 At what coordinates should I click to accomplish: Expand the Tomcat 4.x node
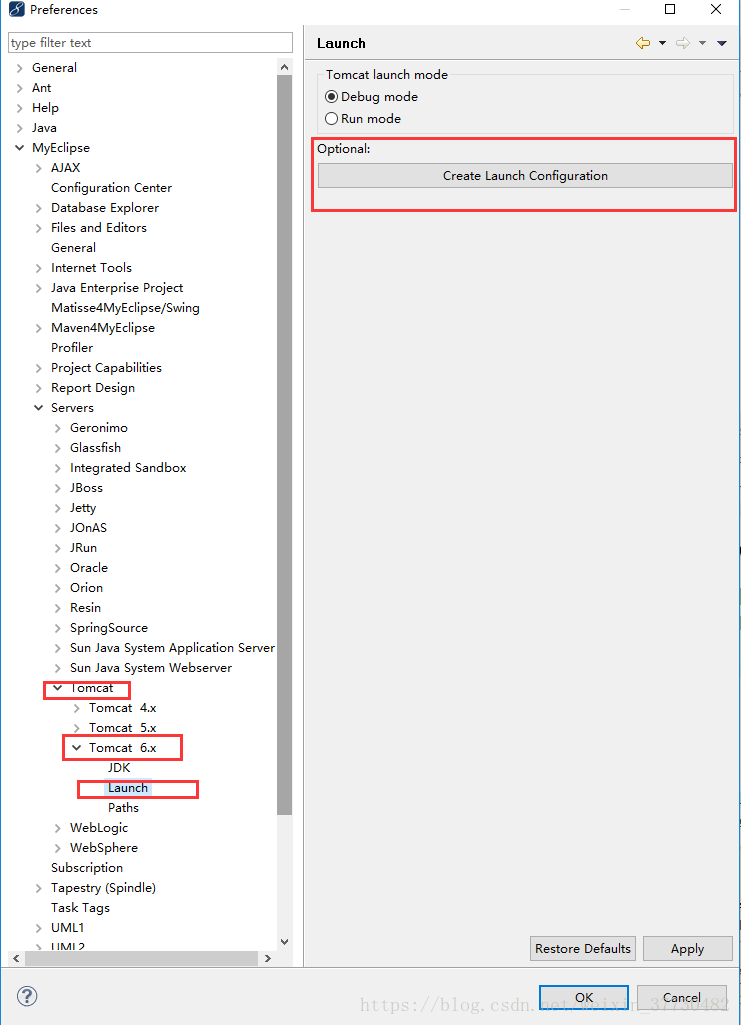[76, 708]
